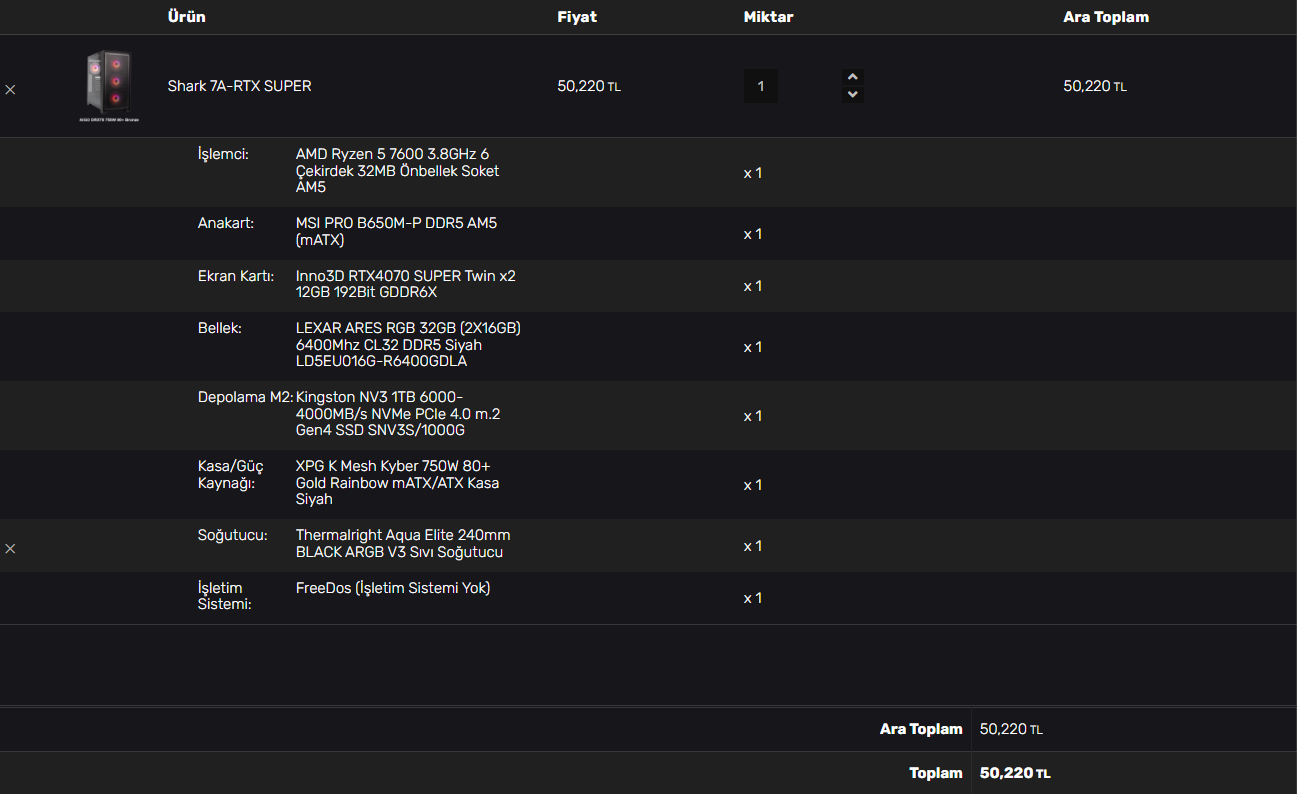The image size is (1297, 794).
Task: Decrease quantity with the down arrow
Action: coord(852,94)
